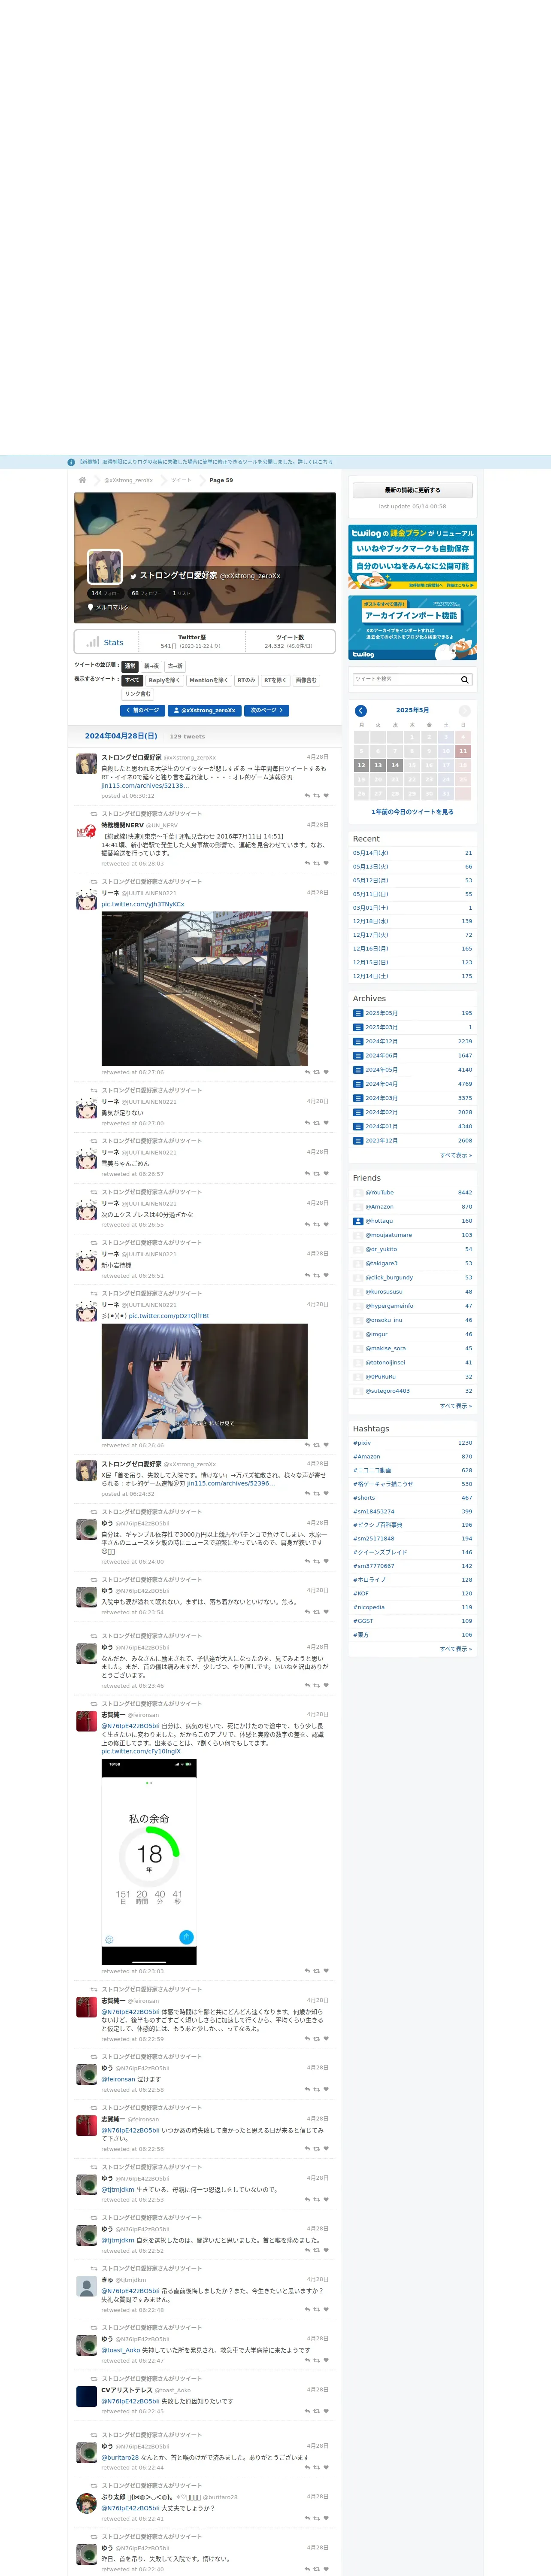Click the blue user icon beside @hottaqu

pos(358,1221)
